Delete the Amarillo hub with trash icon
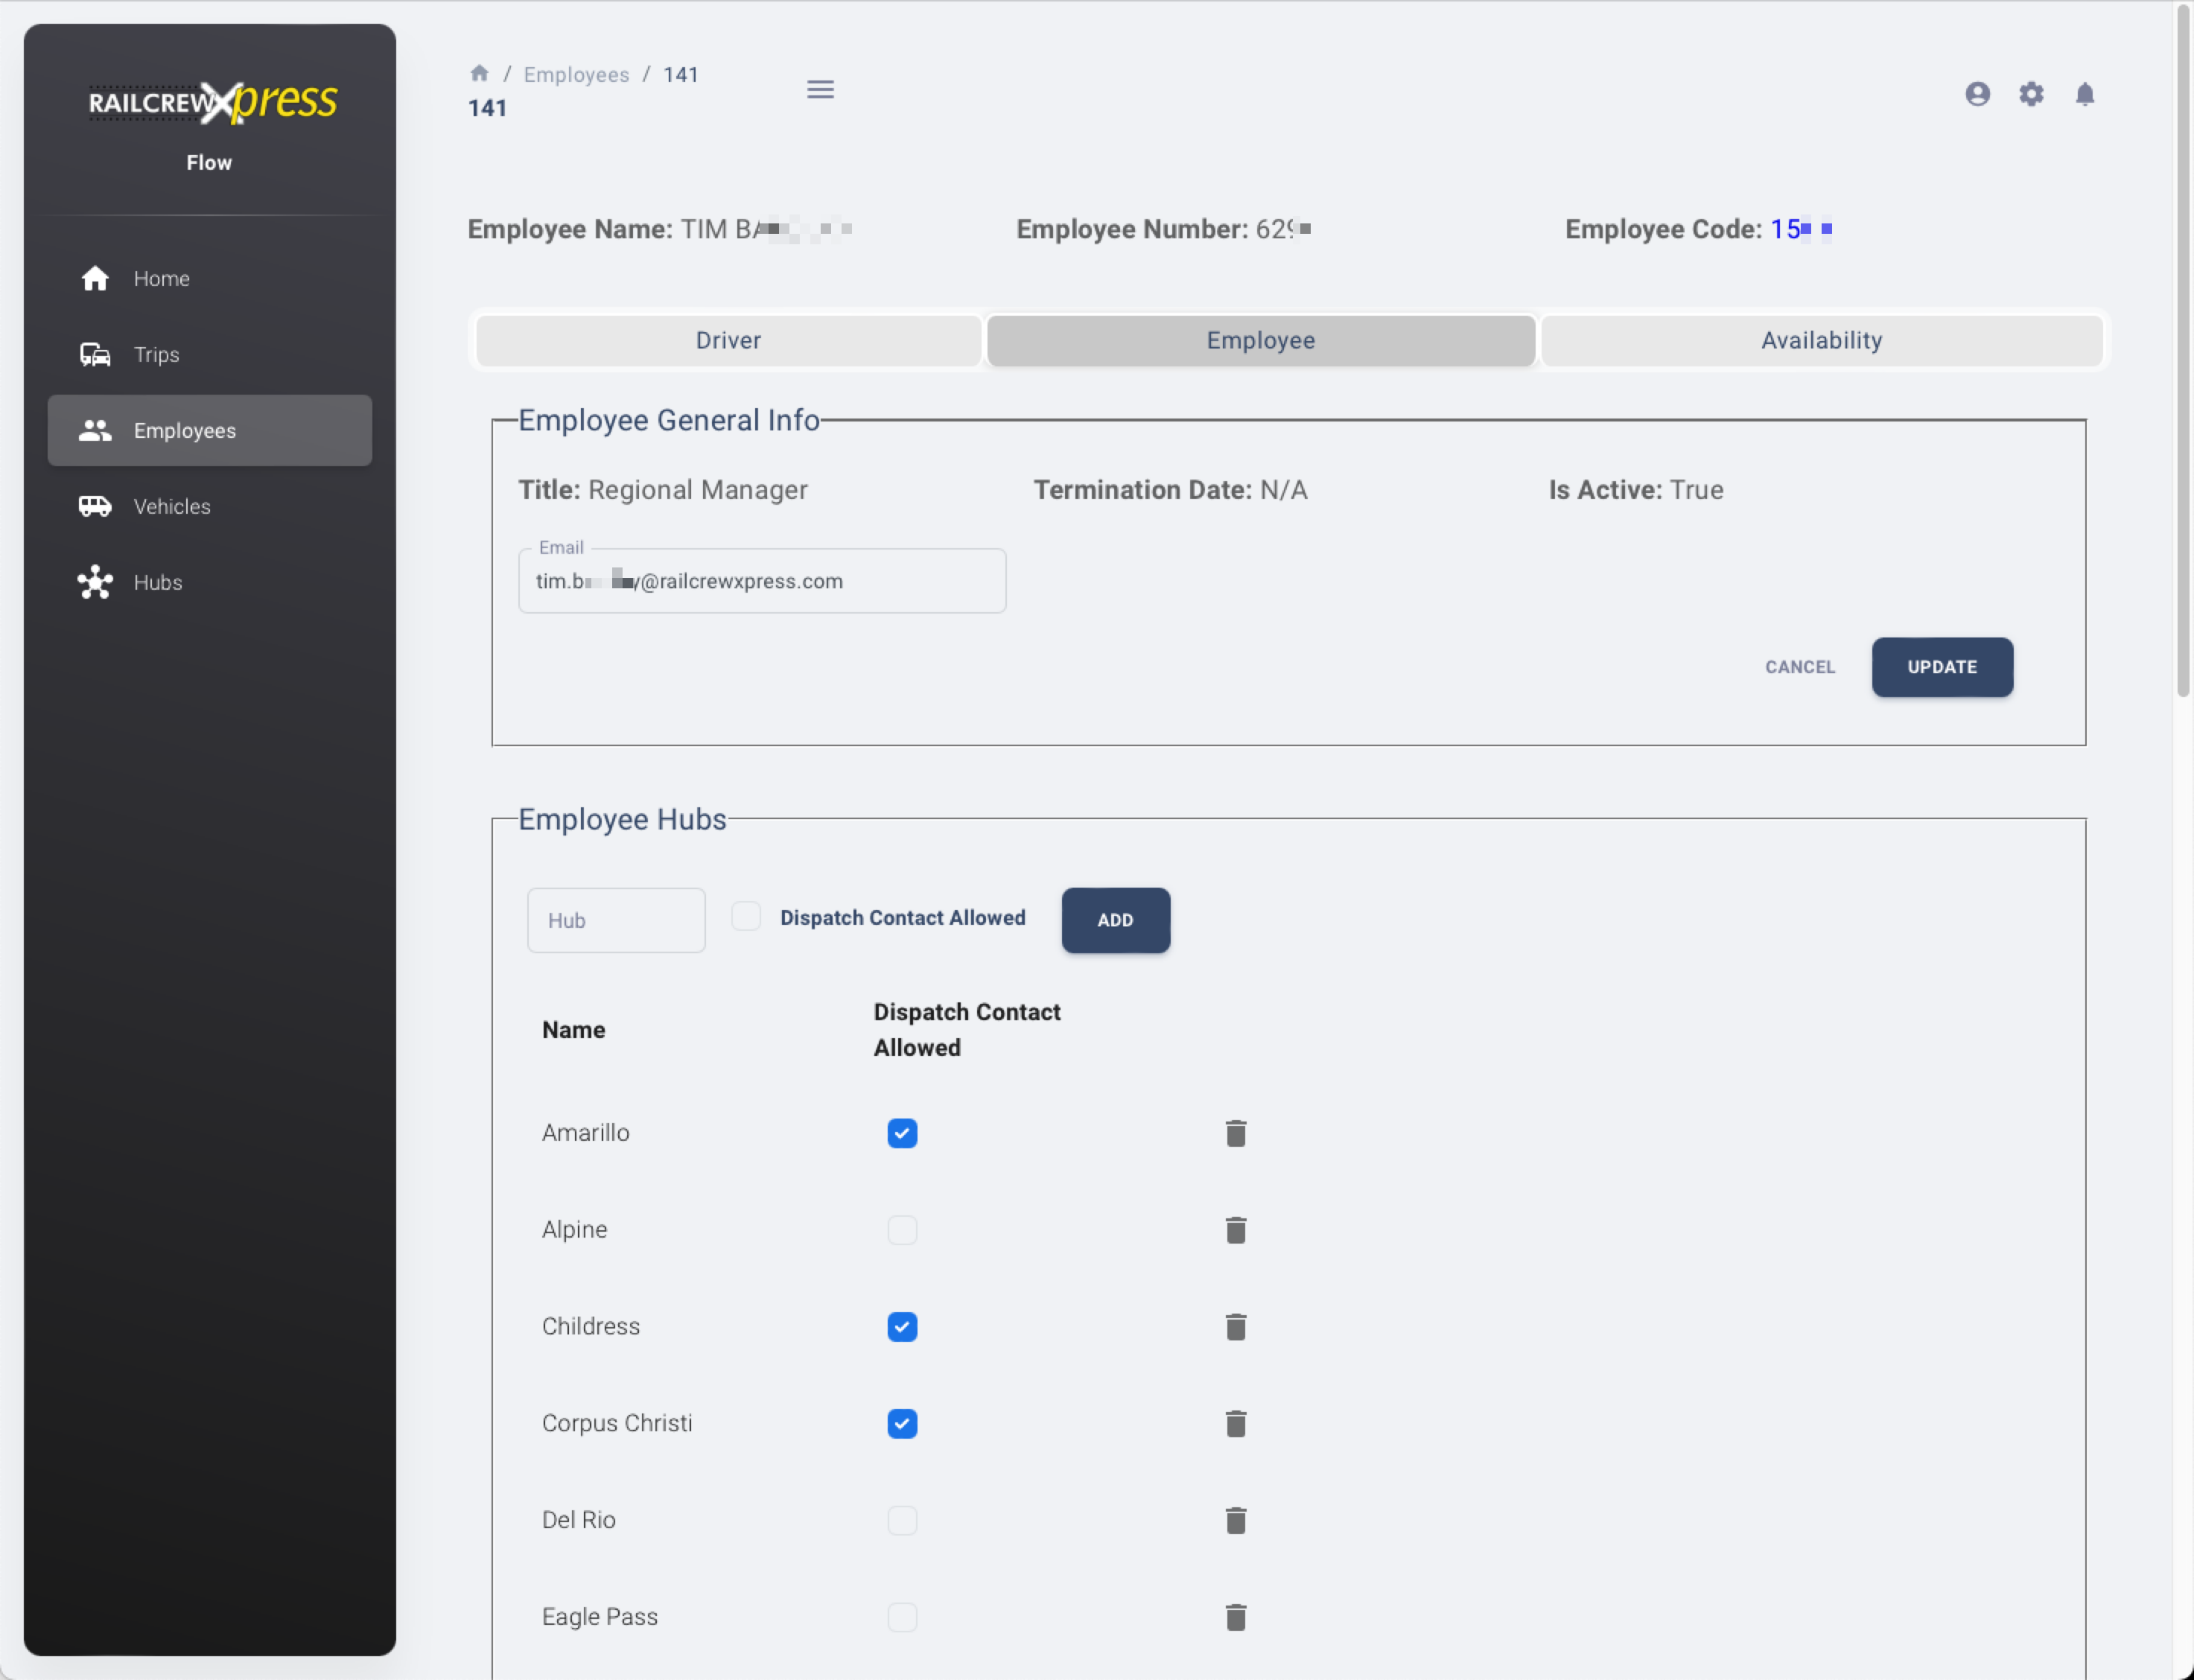The image size is (2194, 1680). click(1236, 1133)
